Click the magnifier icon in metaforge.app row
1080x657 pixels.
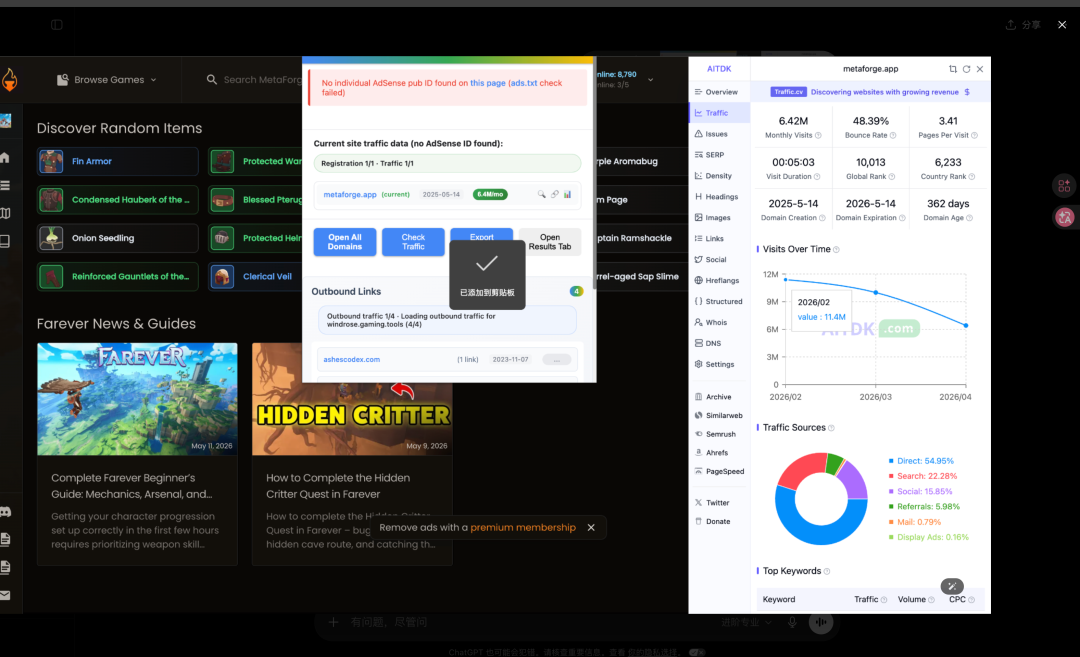[x=541, y=194]
